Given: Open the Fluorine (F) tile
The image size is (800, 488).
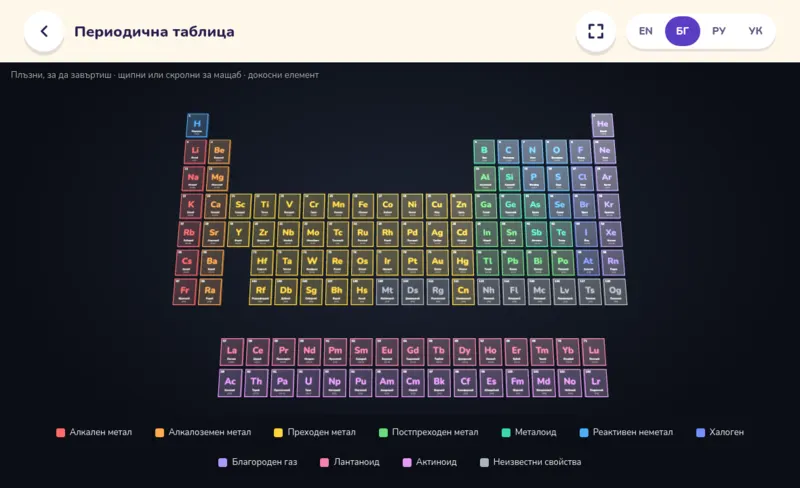Looking at the screenshot, I should coord(580,152).
